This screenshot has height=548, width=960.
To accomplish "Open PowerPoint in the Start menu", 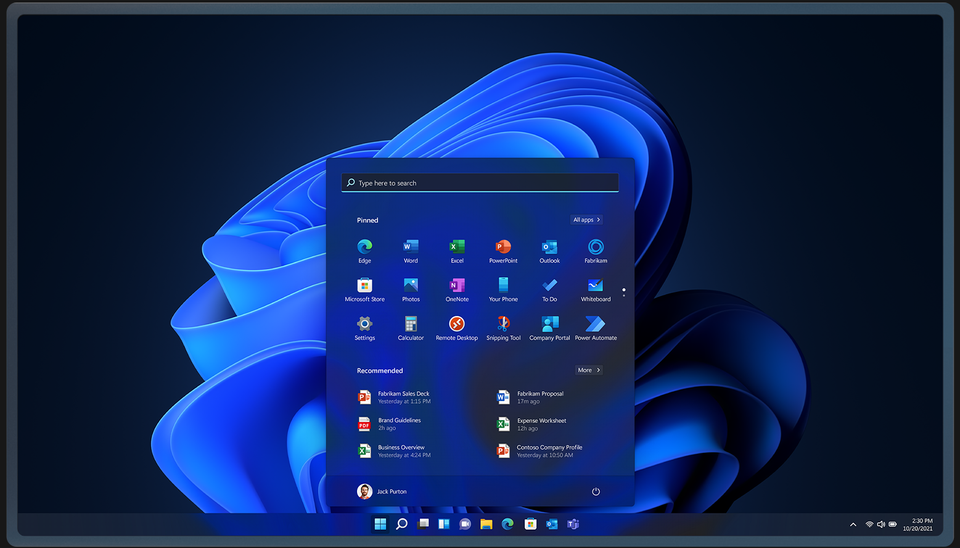I will pyautogui.click(x=503, y=247).
